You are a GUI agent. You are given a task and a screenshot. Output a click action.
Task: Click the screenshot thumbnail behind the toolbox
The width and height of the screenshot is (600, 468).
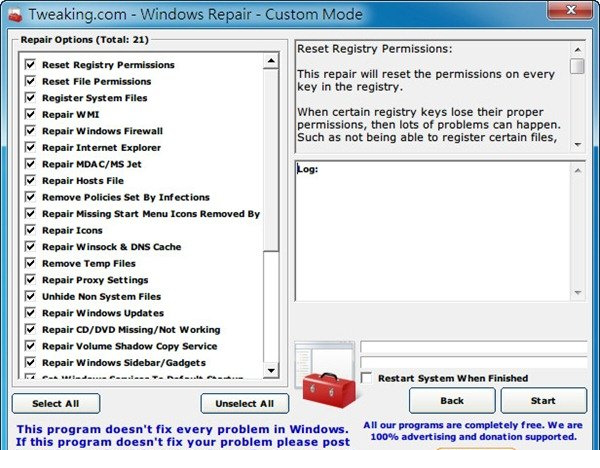coord(324,358)
